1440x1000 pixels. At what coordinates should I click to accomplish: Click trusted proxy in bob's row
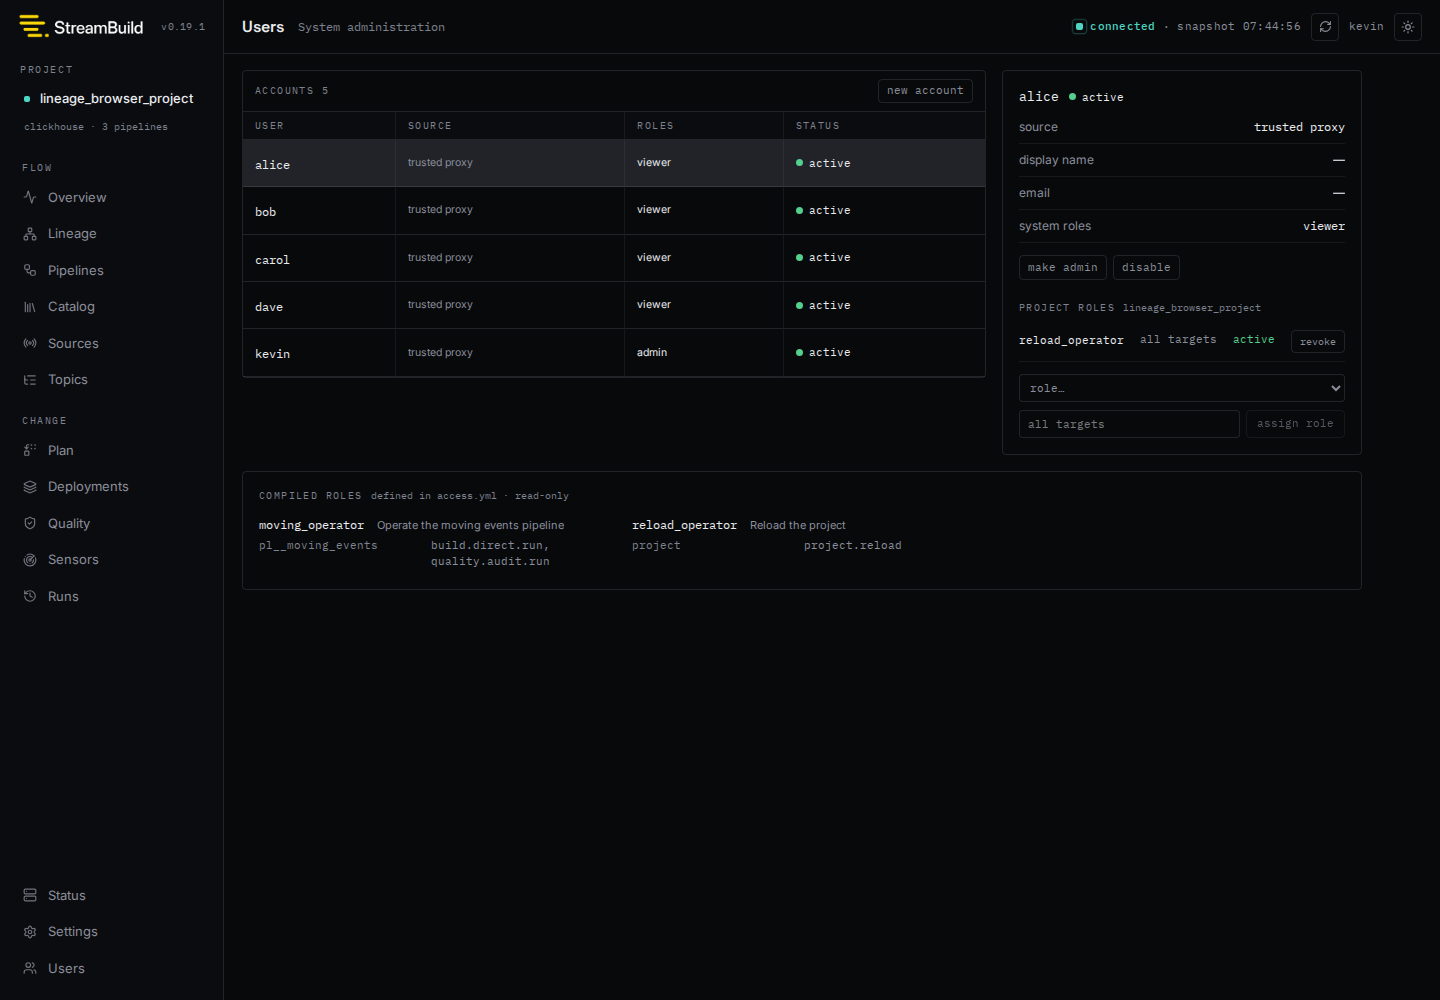[440, 210]
